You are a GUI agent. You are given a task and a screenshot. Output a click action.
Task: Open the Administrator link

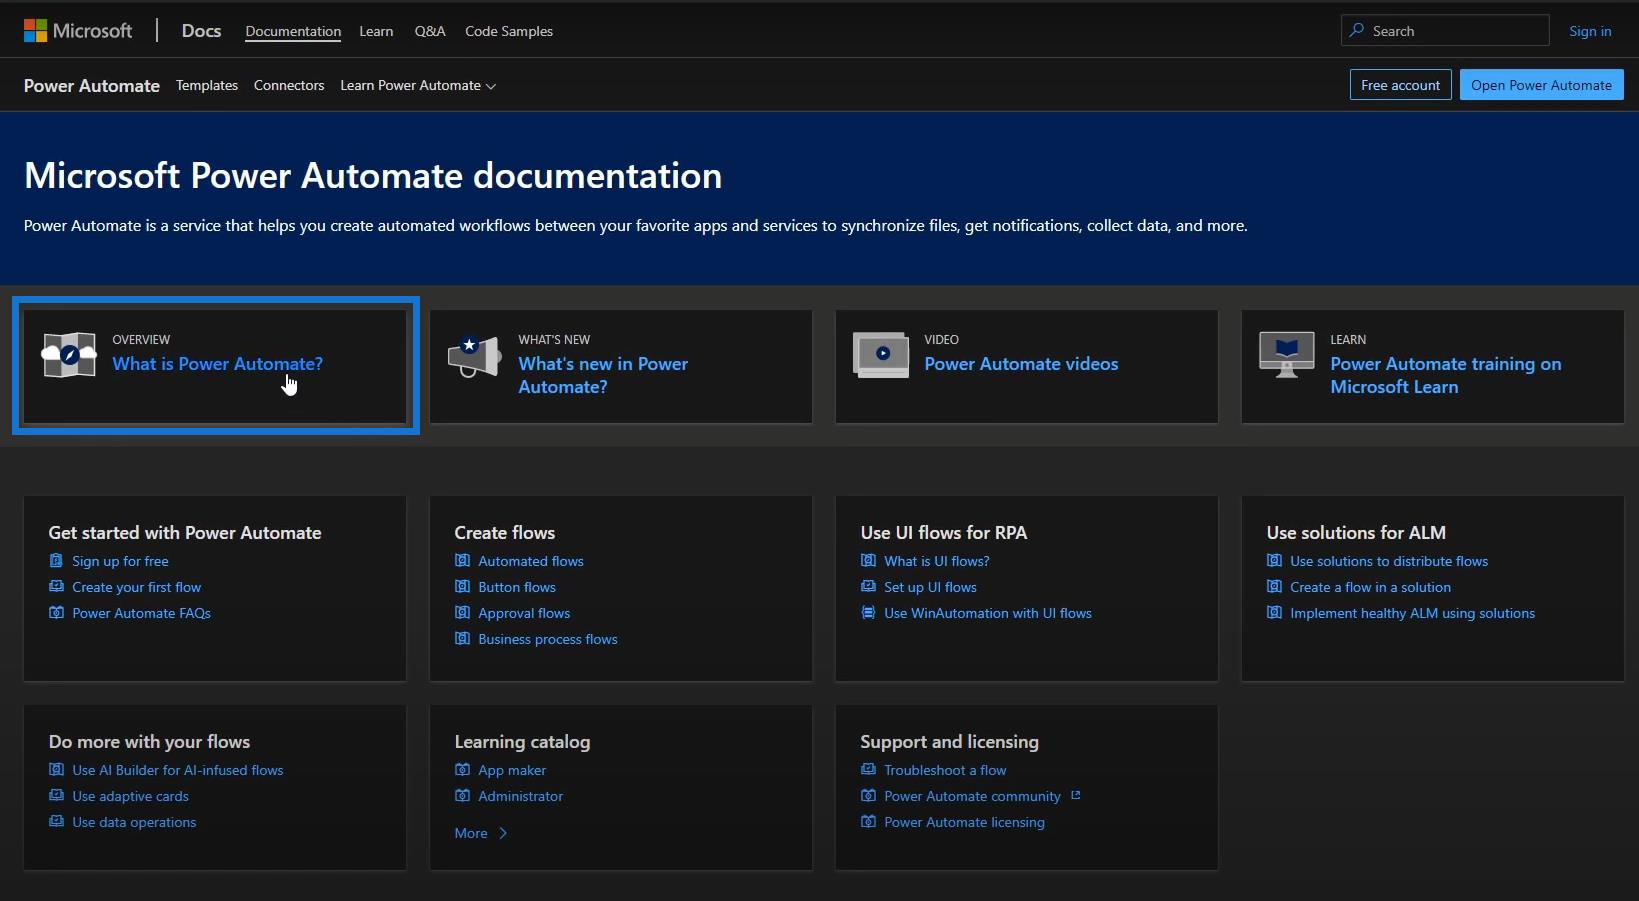point(520,796)
